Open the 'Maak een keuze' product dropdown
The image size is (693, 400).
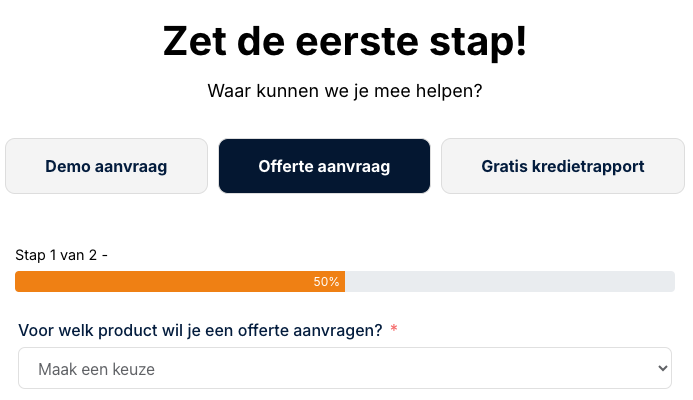[x=330, y=369]
